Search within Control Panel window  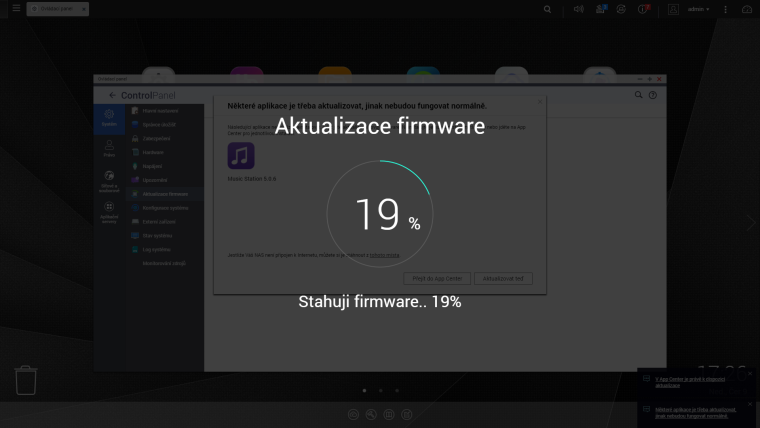tap(638, 95)
